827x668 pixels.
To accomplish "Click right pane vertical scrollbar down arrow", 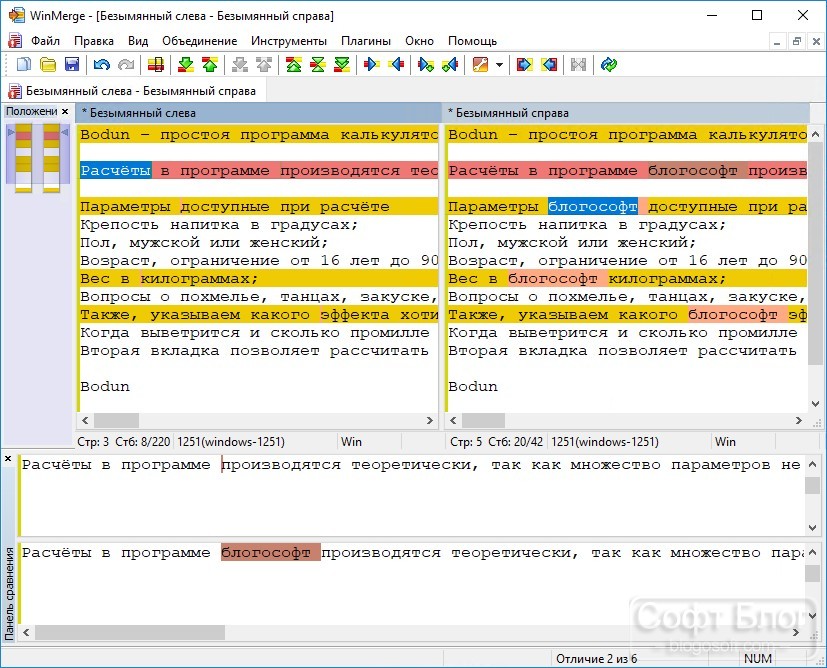I will (815, 404).
